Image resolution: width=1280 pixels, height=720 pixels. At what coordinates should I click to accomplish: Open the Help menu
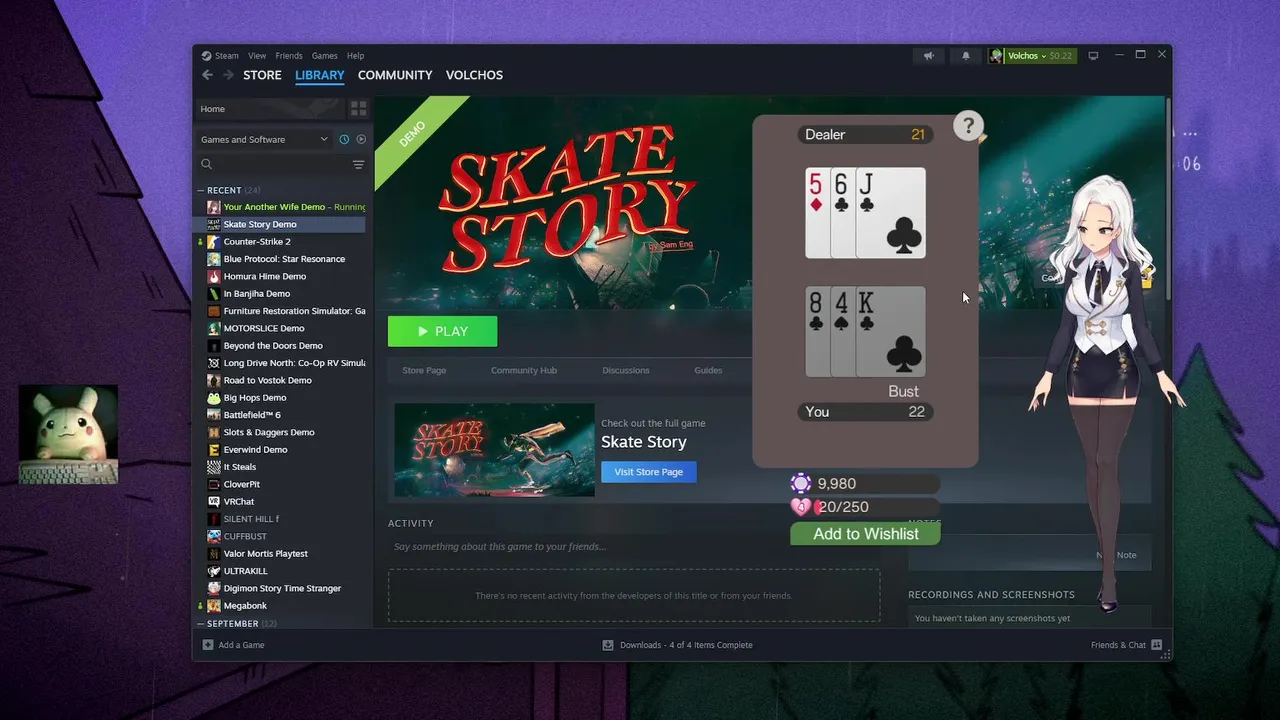click(x=355, y=56)
